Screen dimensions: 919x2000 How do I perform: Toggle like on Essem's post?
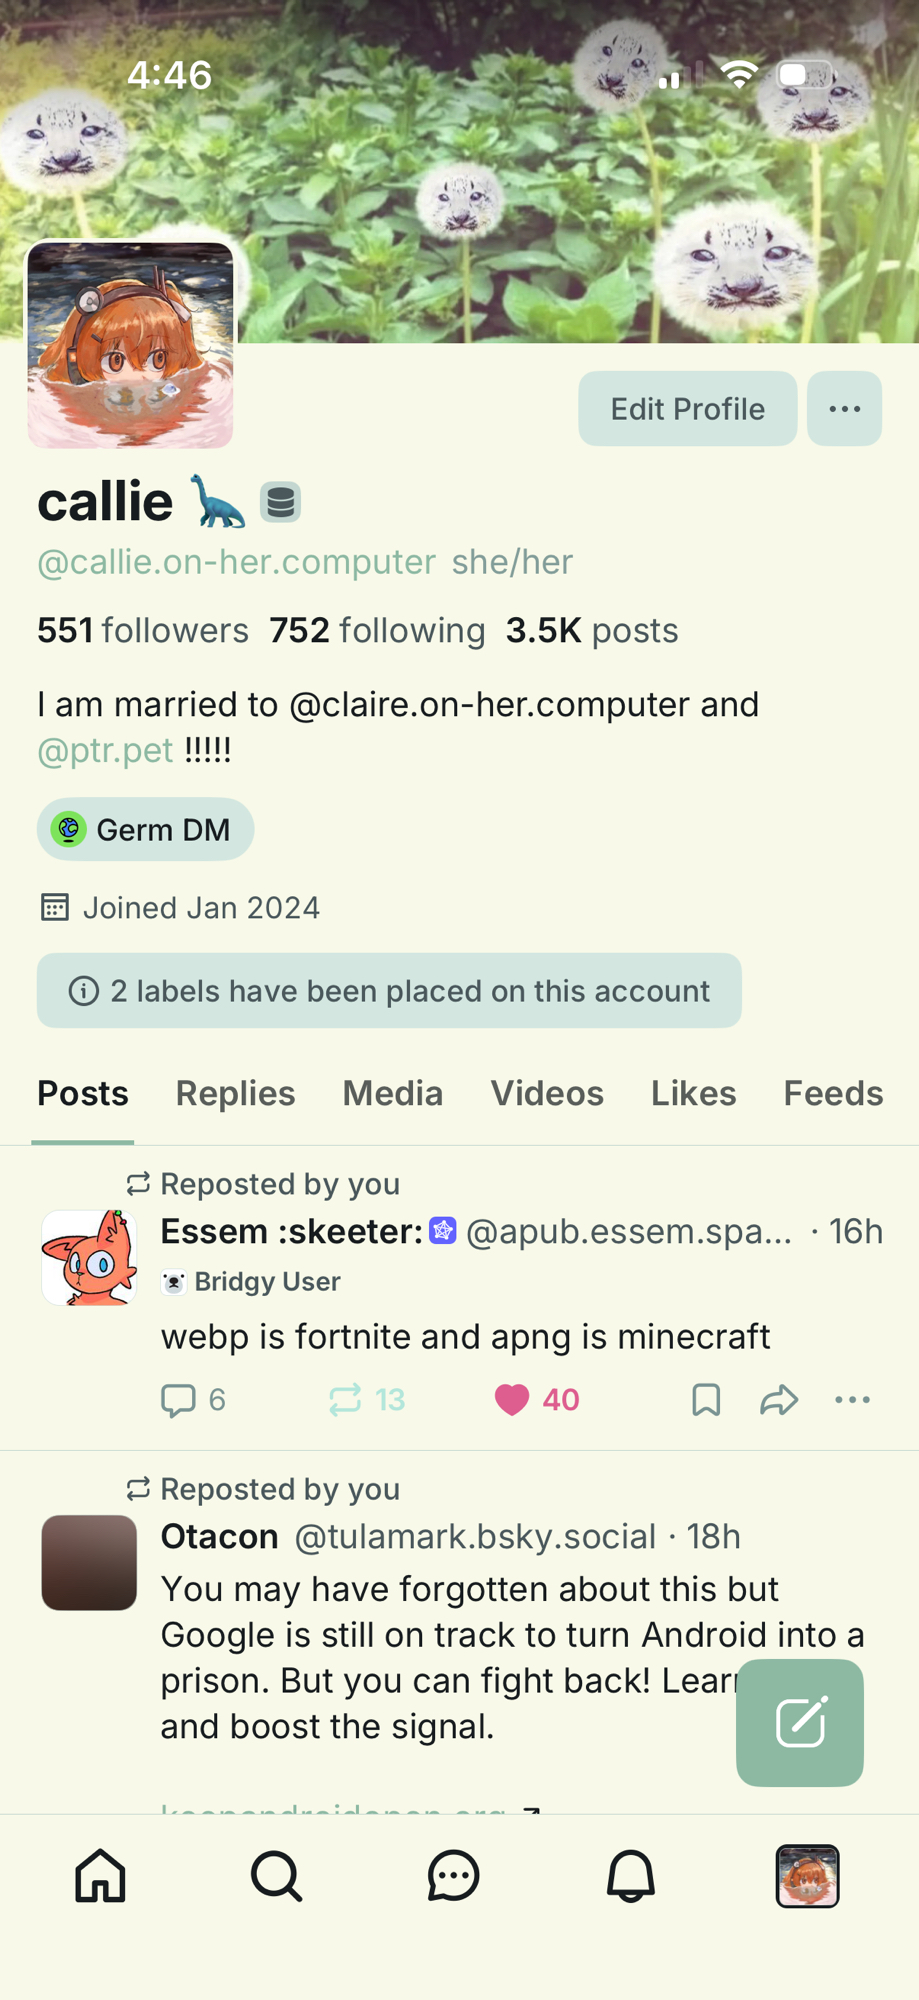point(512,1400)
